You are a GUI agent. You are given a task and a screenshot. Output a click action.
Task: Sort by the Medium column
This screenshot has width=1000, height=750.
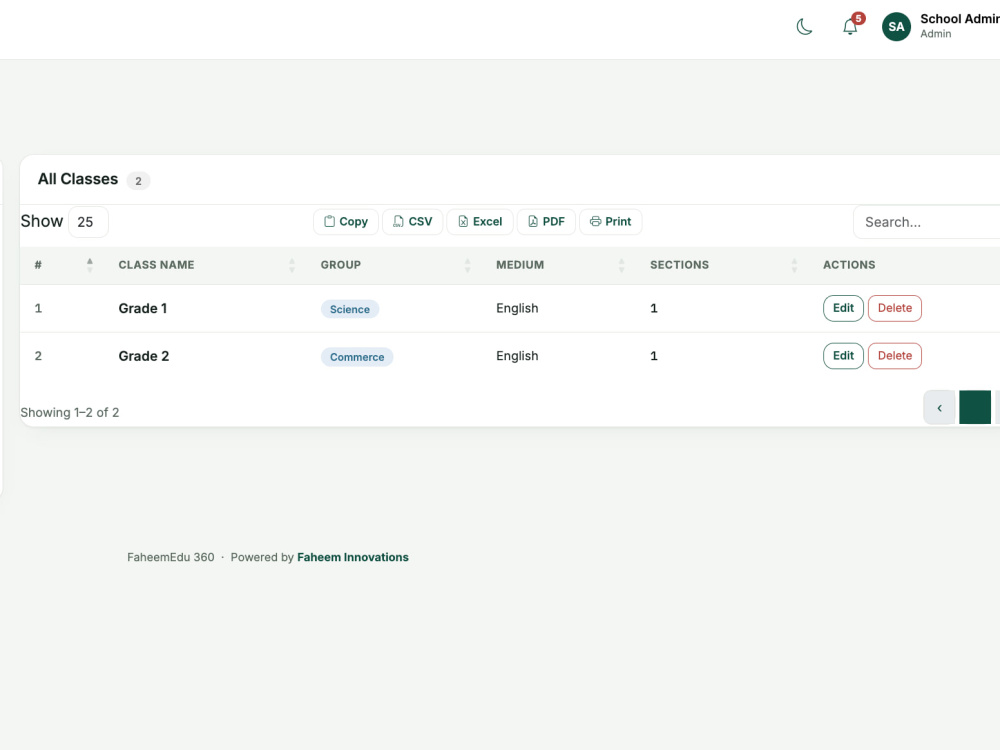pyautogui.click(x=560, y=265)
